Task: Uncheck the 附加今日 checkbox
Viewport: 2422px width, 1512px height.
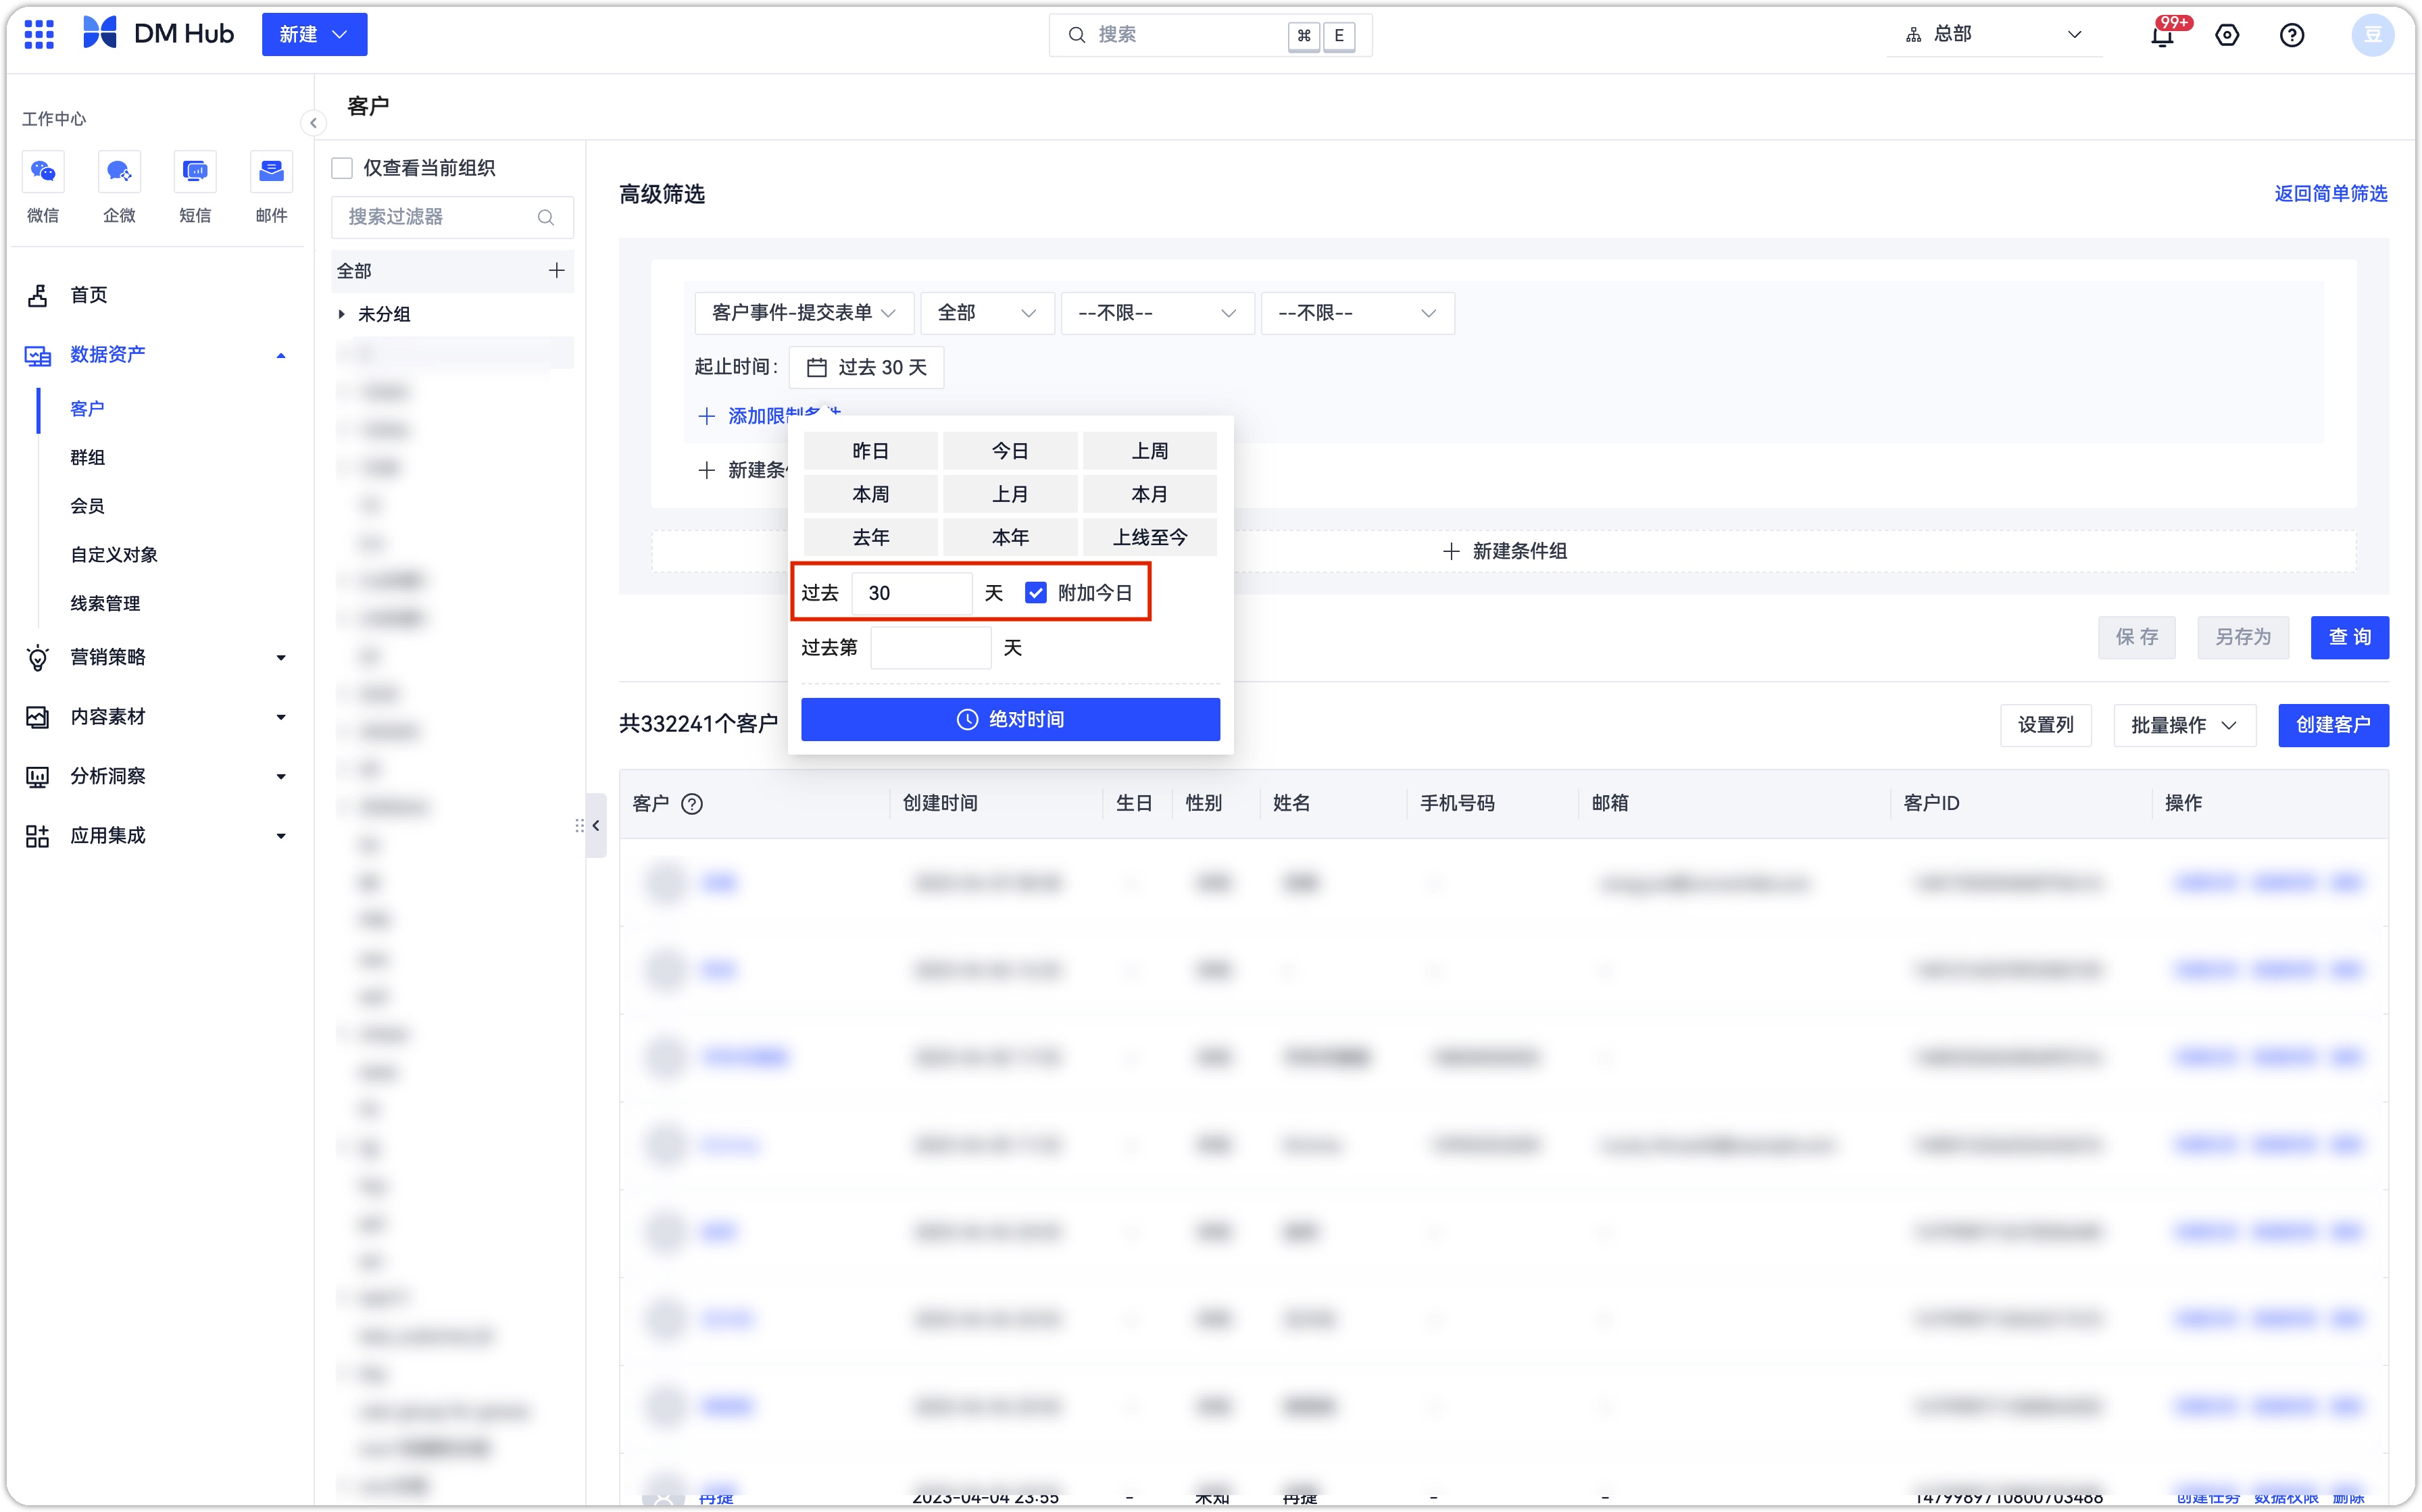Action: pyautogui.click(x=1035, y=593)
